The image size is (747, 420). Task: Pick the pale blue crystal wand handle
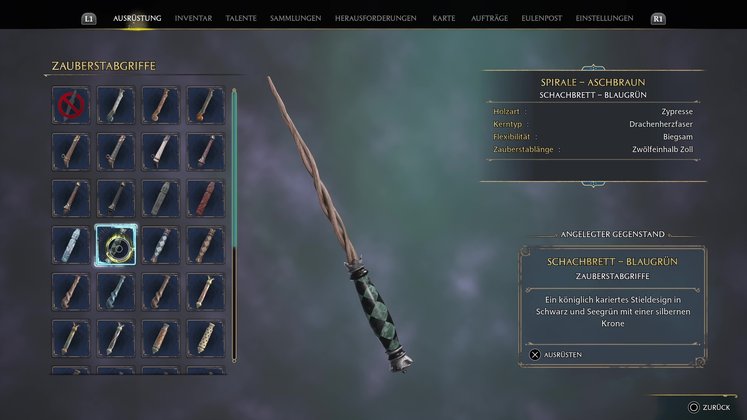tap(71, 245)
